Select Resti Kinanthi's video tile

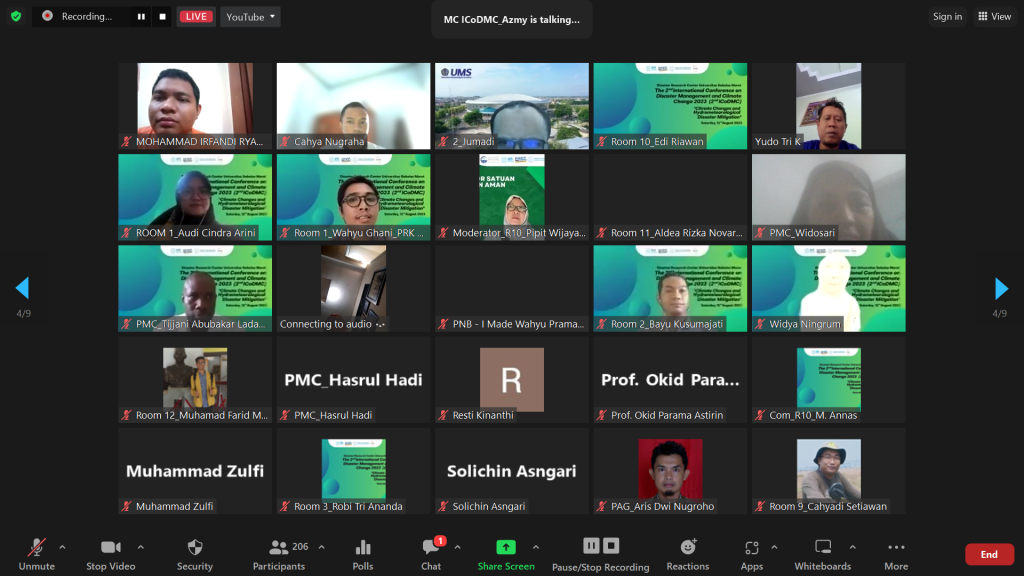pos(512,379)
